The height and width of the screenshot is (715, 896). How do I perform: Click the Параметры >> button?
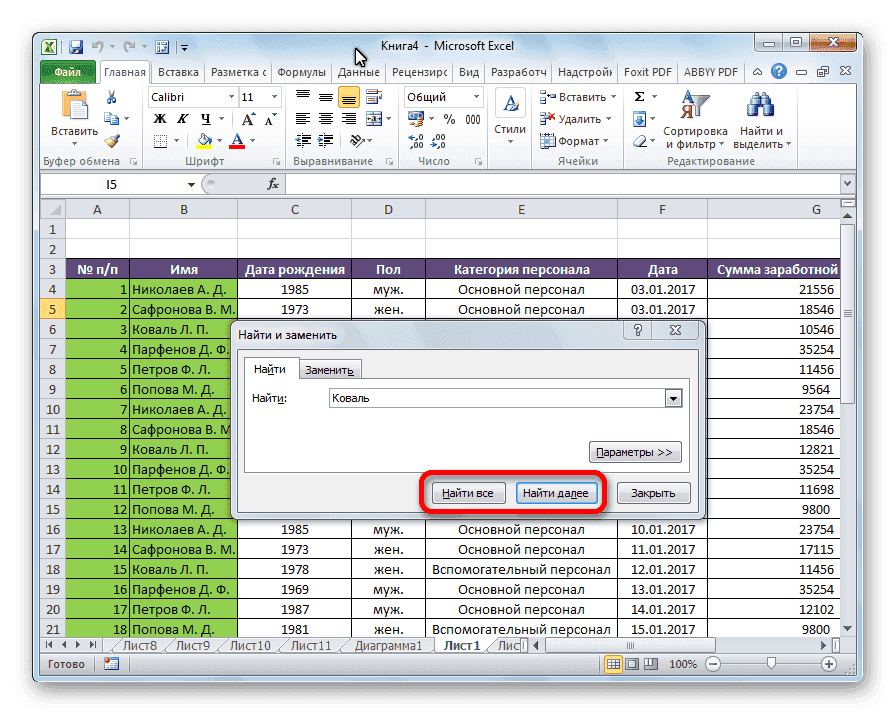point(635,452)
